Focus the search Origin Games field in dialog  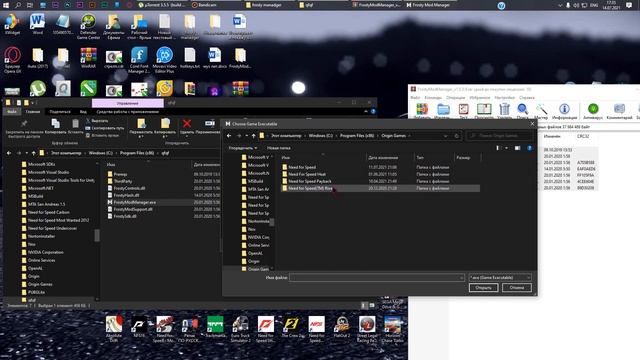(499, 136)
